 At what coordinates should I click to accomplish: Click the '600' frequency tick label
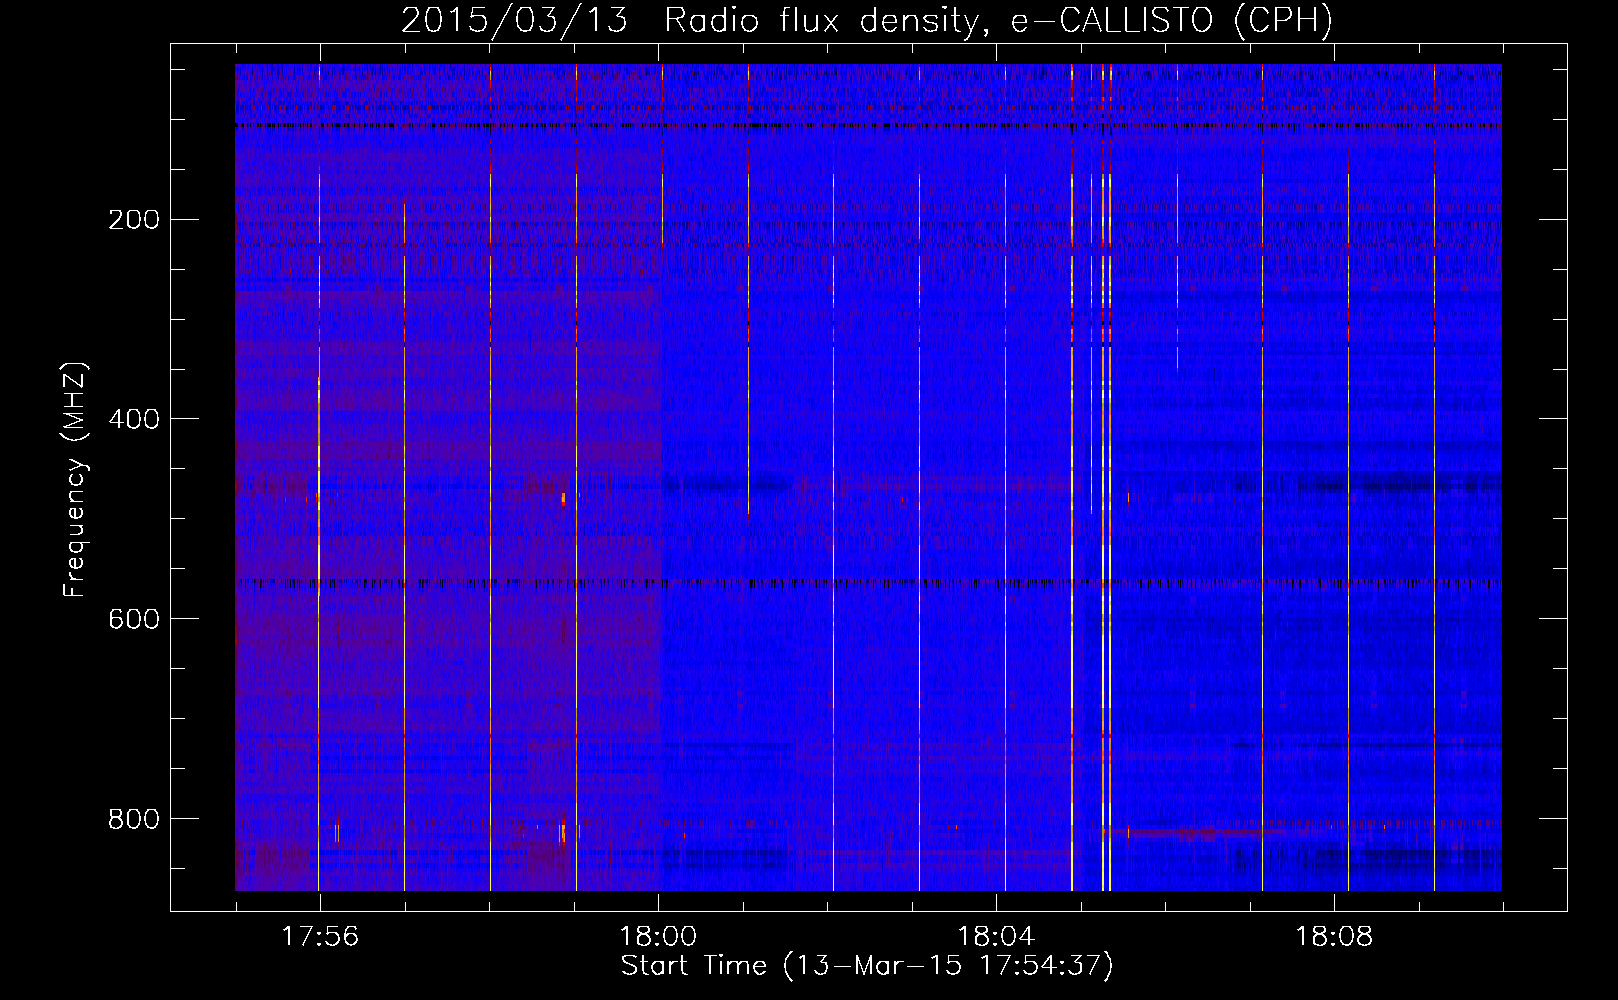pos(134,619)
